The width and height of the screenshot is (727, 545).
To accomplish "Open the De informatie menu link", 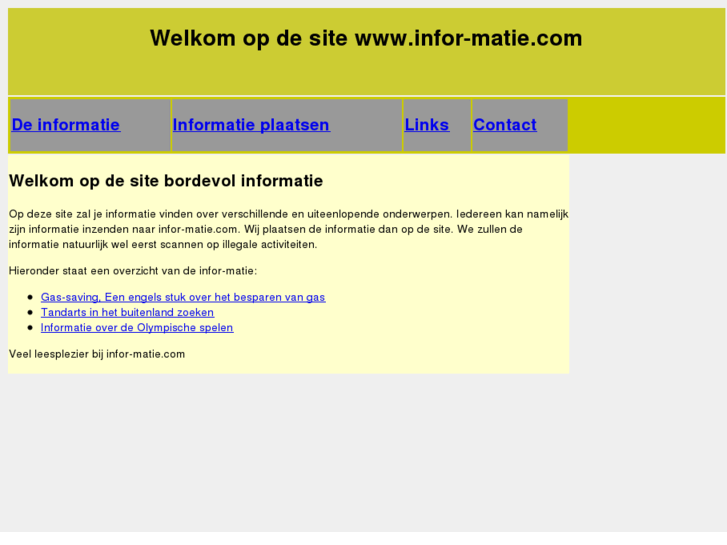I will pos(66,125).
